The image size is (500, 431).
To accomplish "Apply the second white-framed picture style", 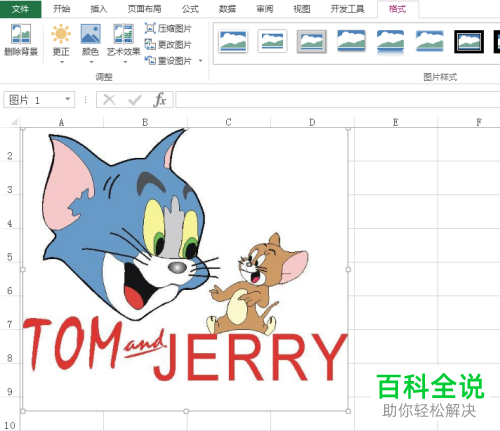I will tap(272, 41).
